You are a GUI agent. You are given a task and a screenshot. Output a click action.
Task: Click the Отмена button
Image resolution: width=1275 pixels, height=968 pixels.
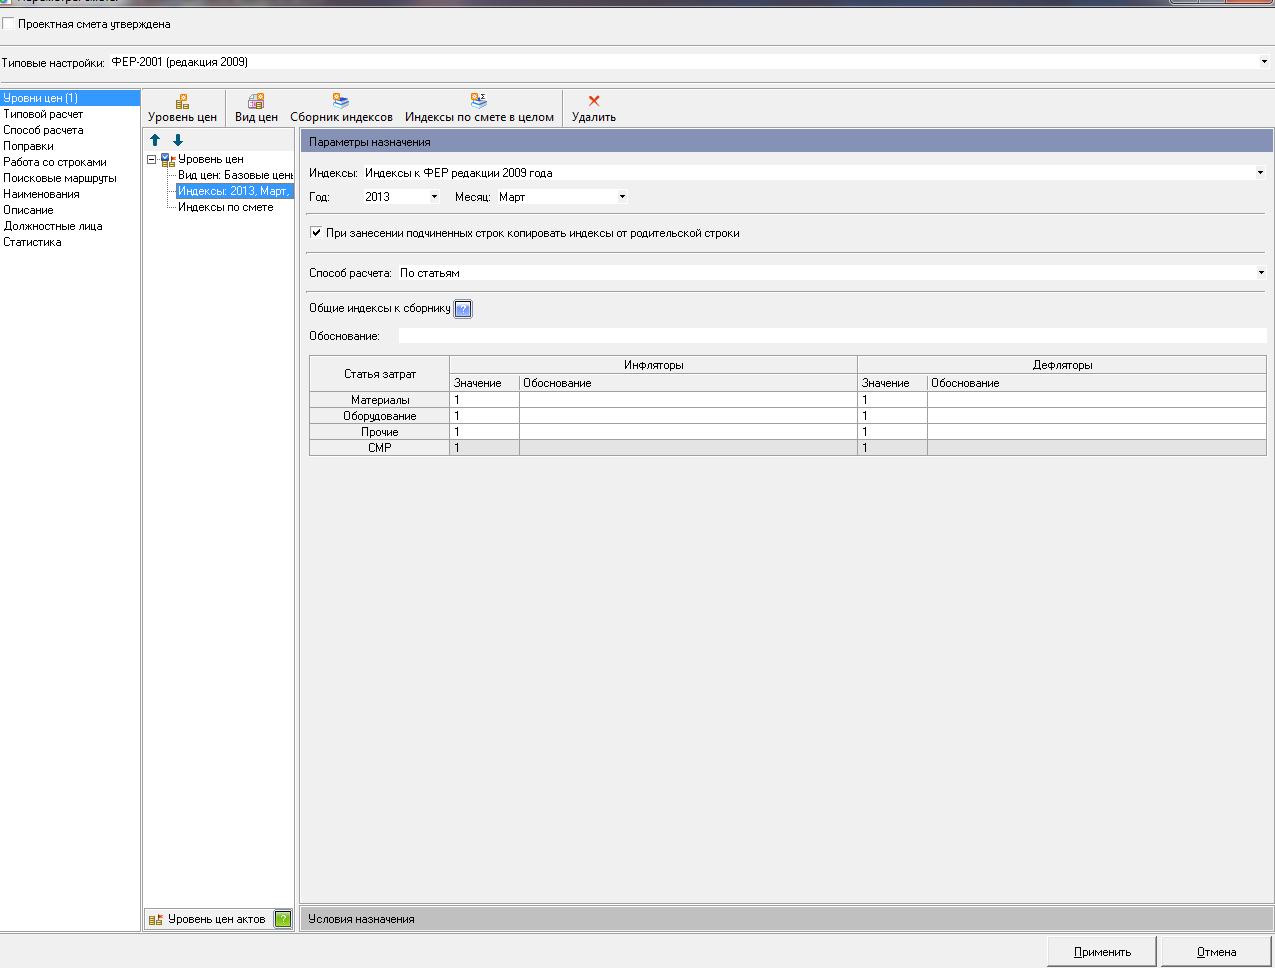click(1216, 952)
